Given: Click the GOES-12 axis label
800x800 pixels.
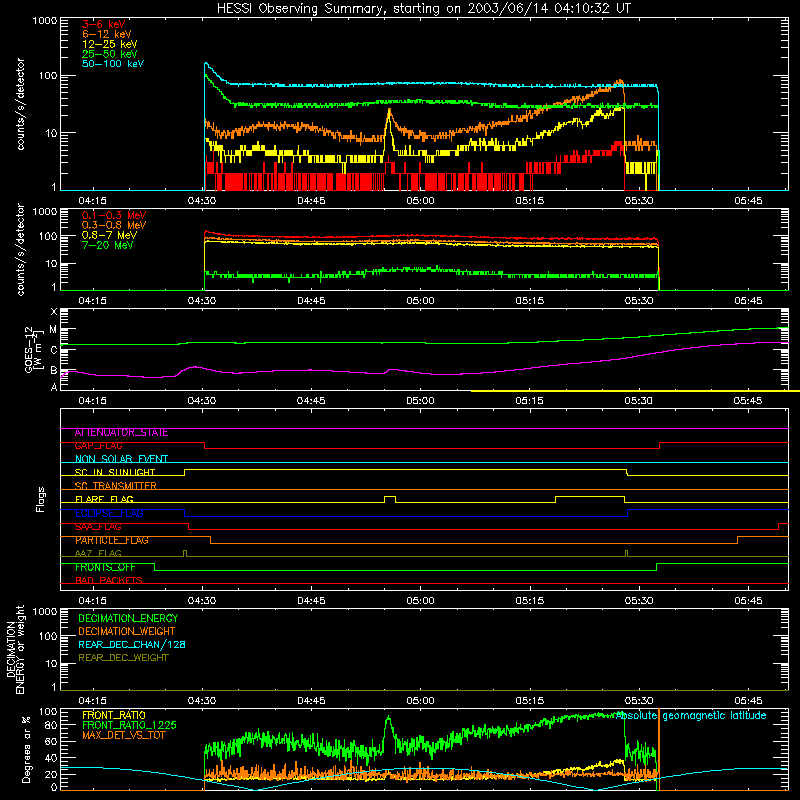Looking at the screenshot, I should point(34,349).
